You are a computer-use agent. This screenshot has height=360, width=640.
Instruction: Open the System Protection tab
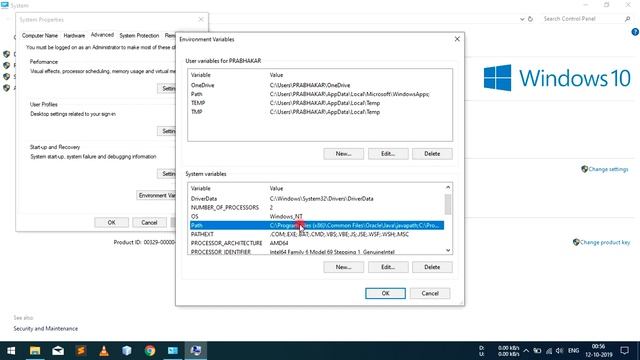(x=139, y=36)
